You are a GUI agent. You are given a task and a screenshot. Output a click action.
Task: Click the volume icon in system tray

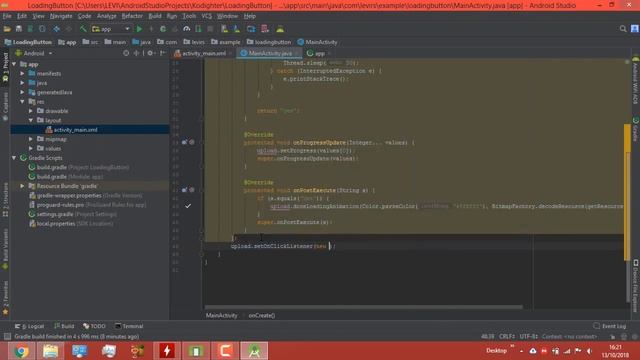point(589,351)
